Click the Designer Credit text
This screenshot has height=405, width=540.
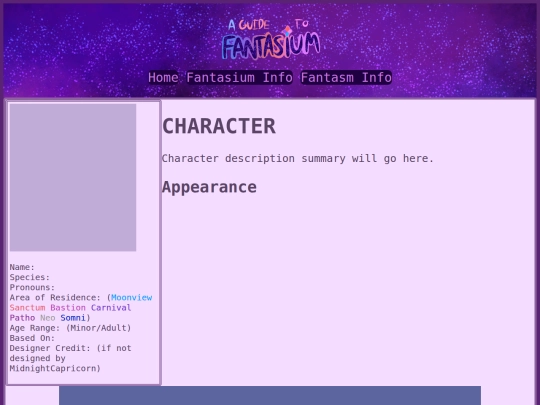click(71, 358)
